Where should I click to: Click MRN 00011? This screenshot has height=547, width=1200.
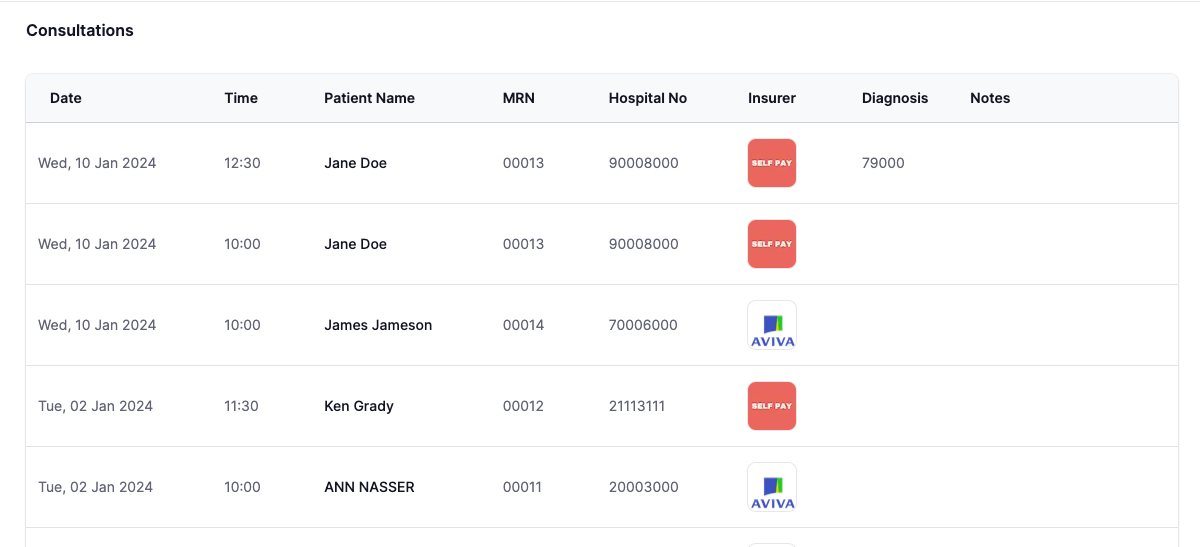(x=522, y=487)
